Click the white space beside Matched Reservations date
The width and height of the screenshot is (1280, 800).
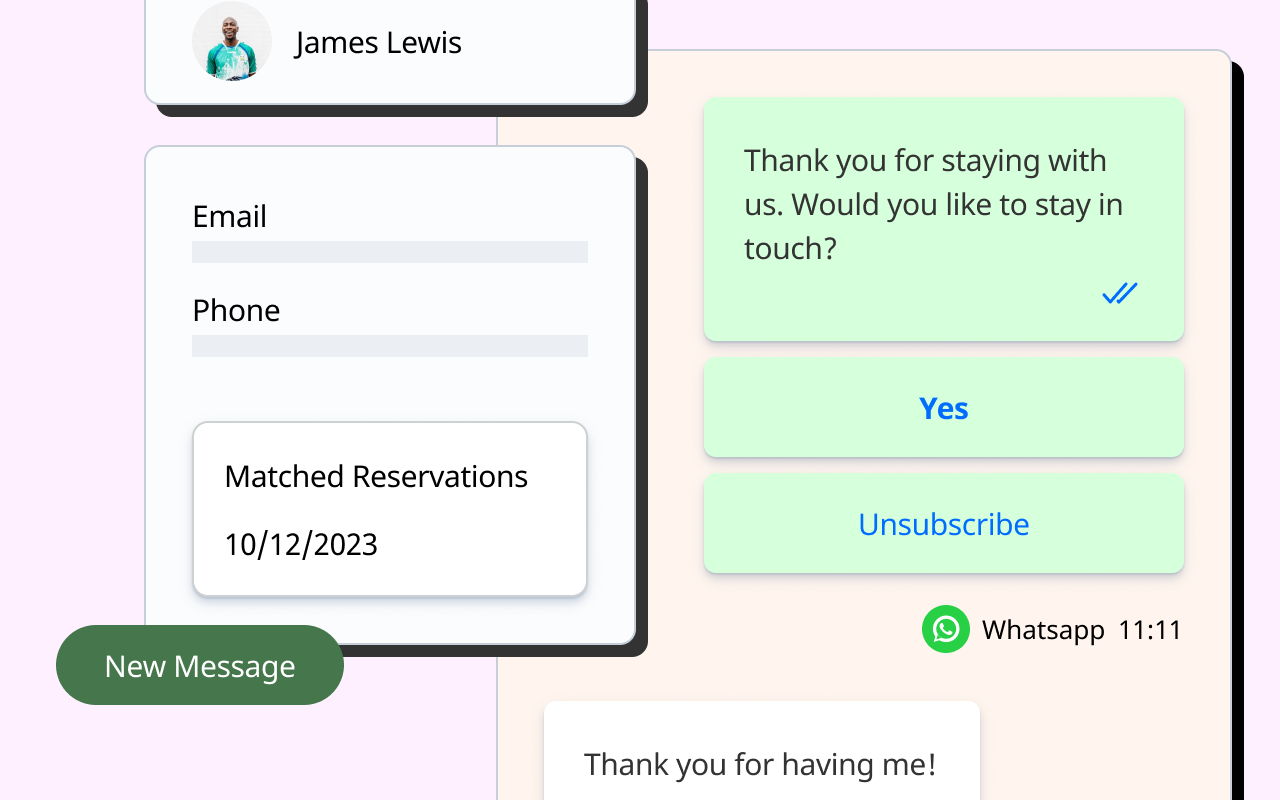tap(480, 544)
